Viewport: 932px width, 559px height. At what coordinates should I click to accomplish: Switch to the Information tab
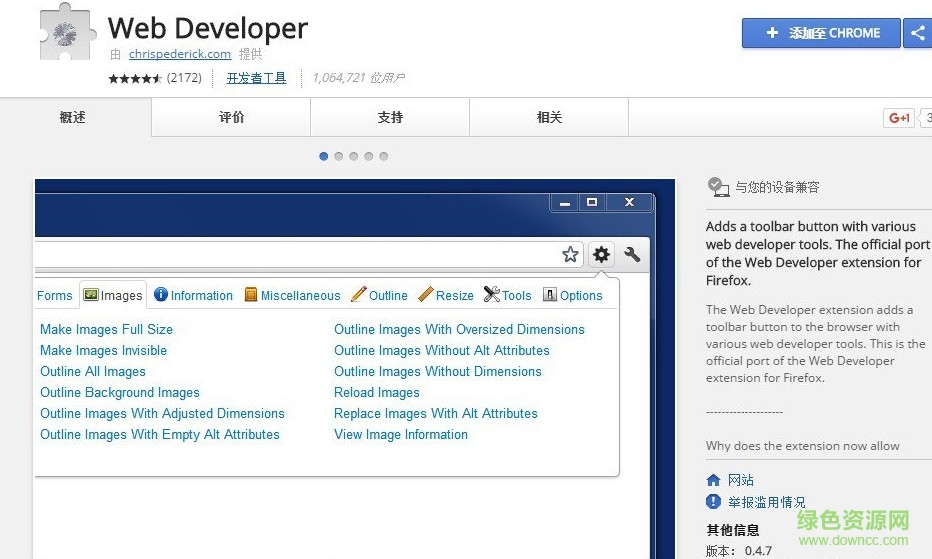pyautogui.click(x=193, y=295)
